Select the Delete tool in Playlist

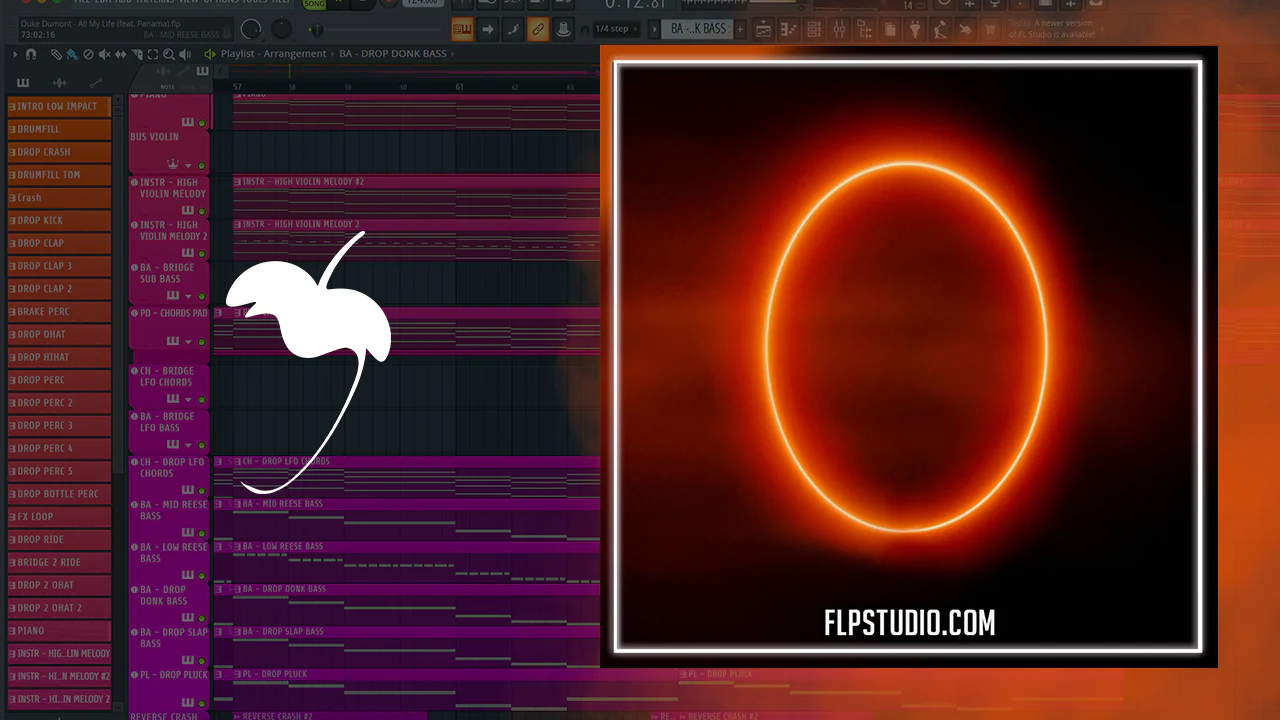88,54
